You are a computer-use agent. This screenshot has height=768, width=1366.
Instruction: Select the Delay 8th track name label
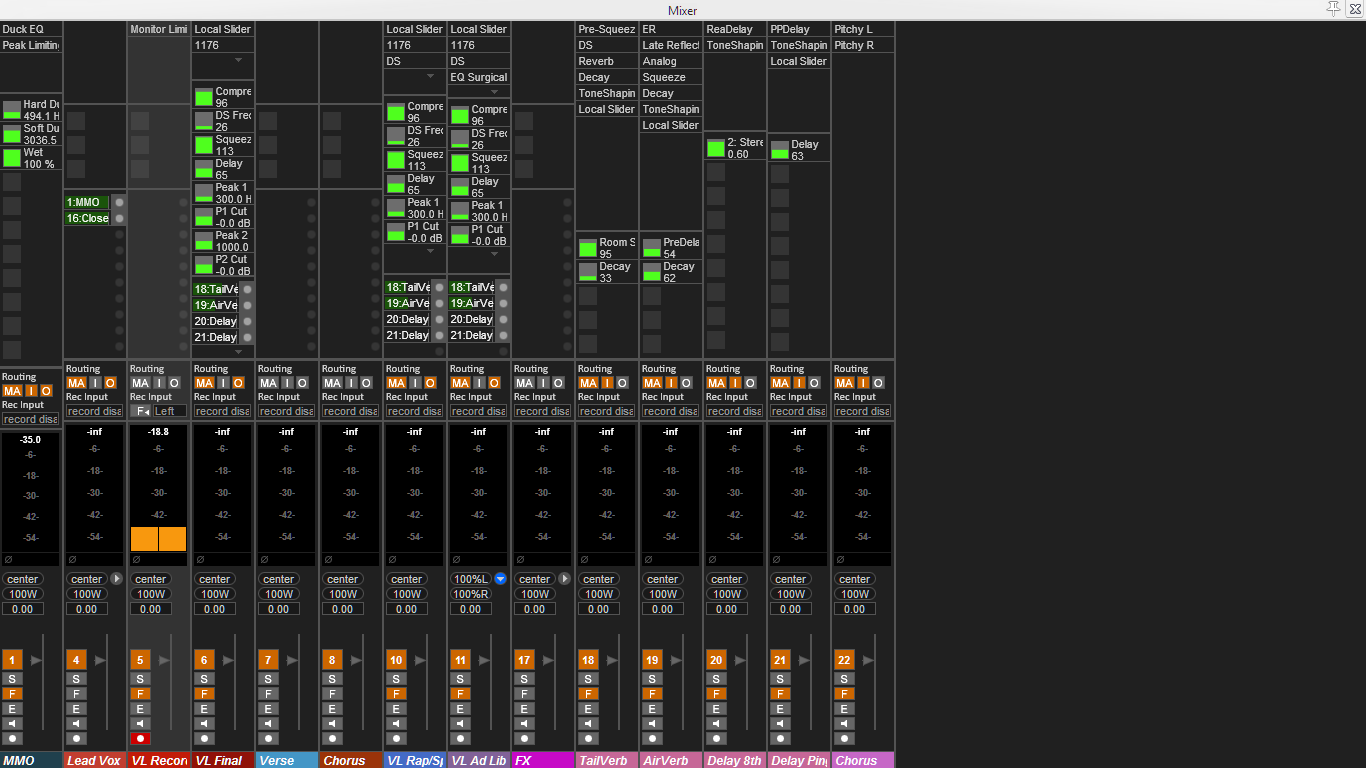coord(734,761)
